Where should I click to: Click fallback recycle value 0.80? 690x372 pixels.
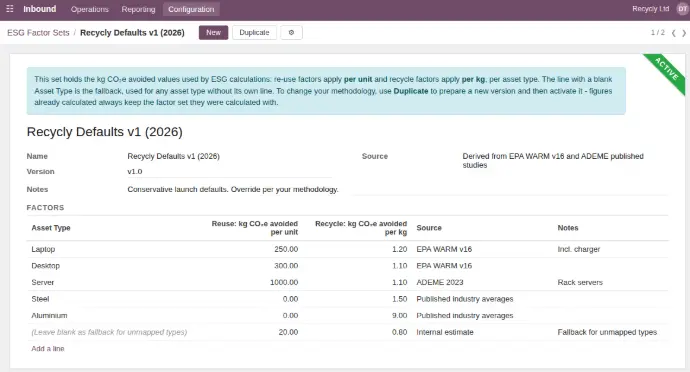click(400, 332)
